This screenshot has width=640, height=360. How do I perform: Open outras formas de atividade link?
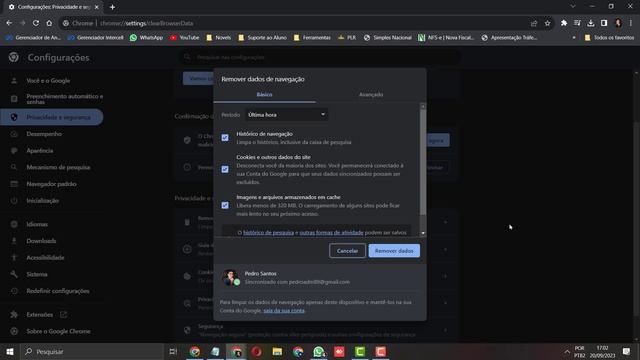click(x=331, y=233)
